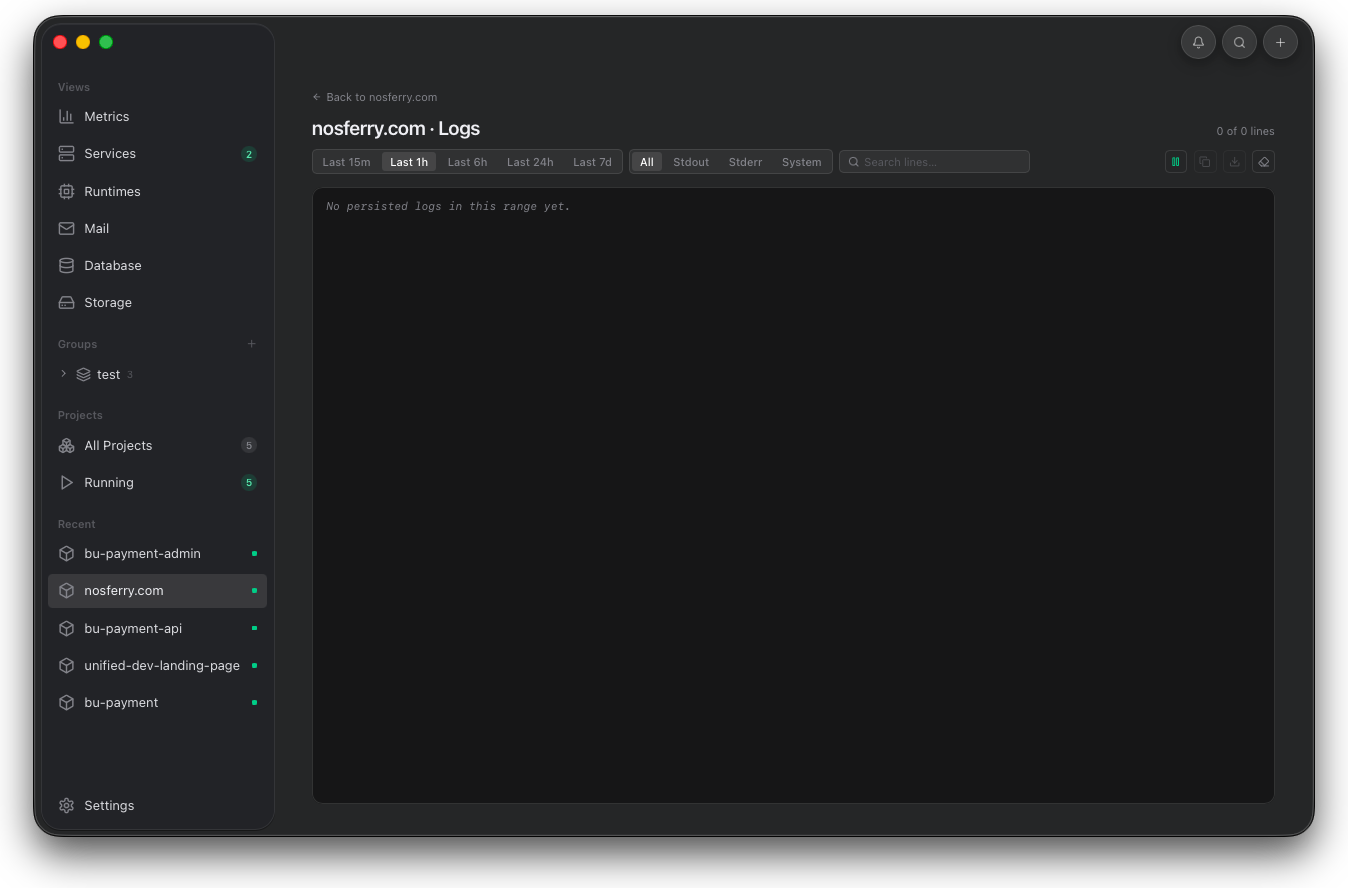Open bu-payment-admin recent project
This screenshot has height=888, width=1348.
(157, 553)
